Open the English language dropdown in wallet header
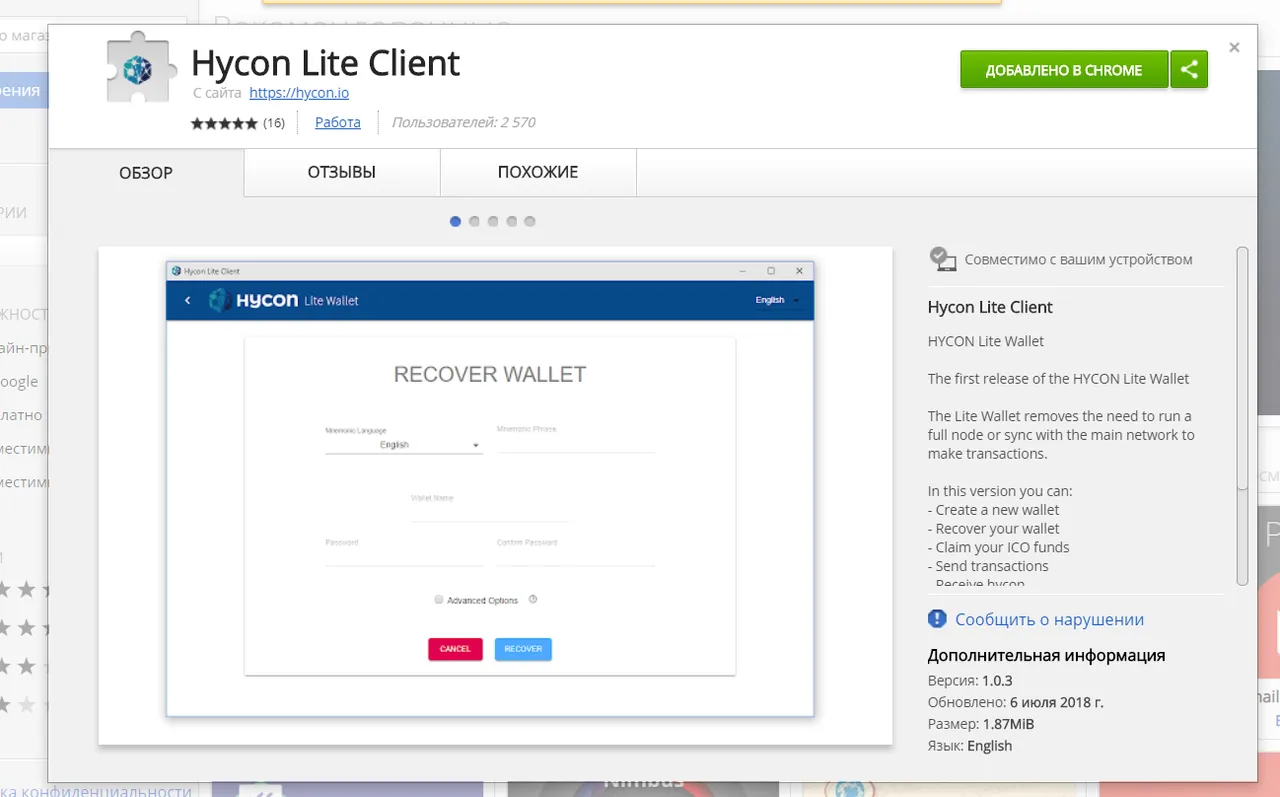Viewport: 1280px width, 797px height. coord(778,300)
